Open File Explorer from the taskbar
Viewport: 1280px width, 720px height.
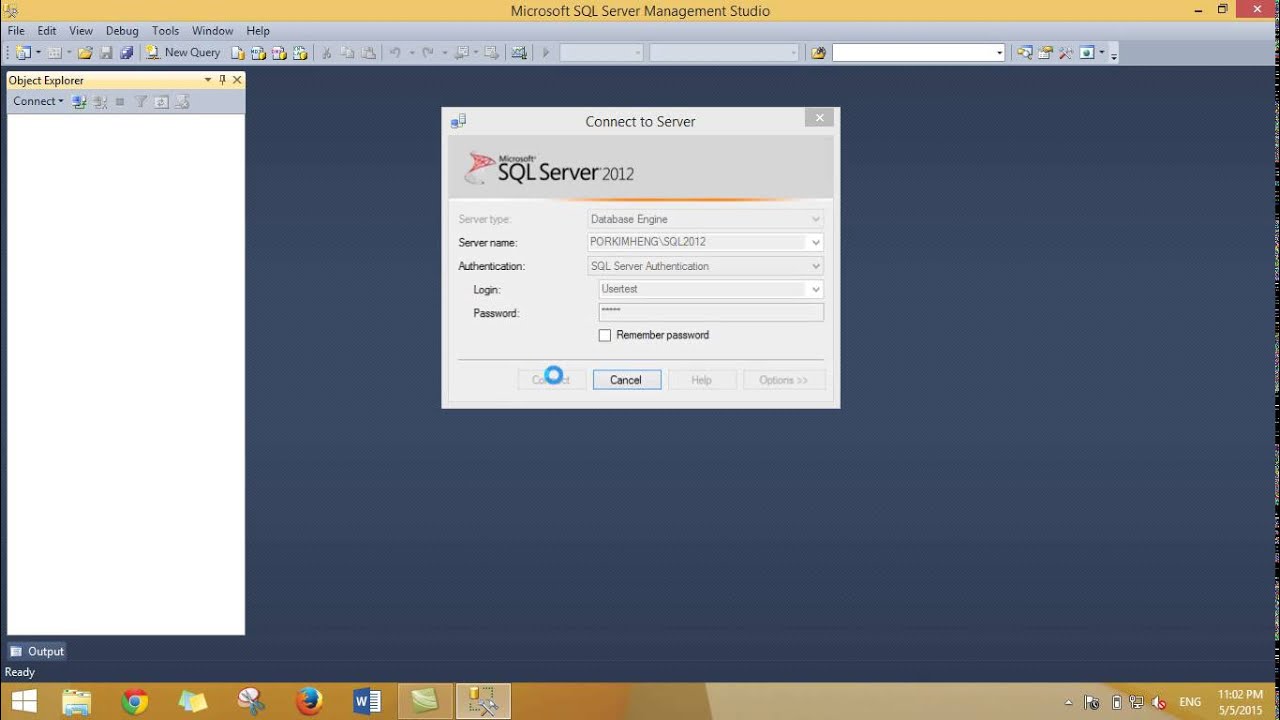[x=77, y=701]
